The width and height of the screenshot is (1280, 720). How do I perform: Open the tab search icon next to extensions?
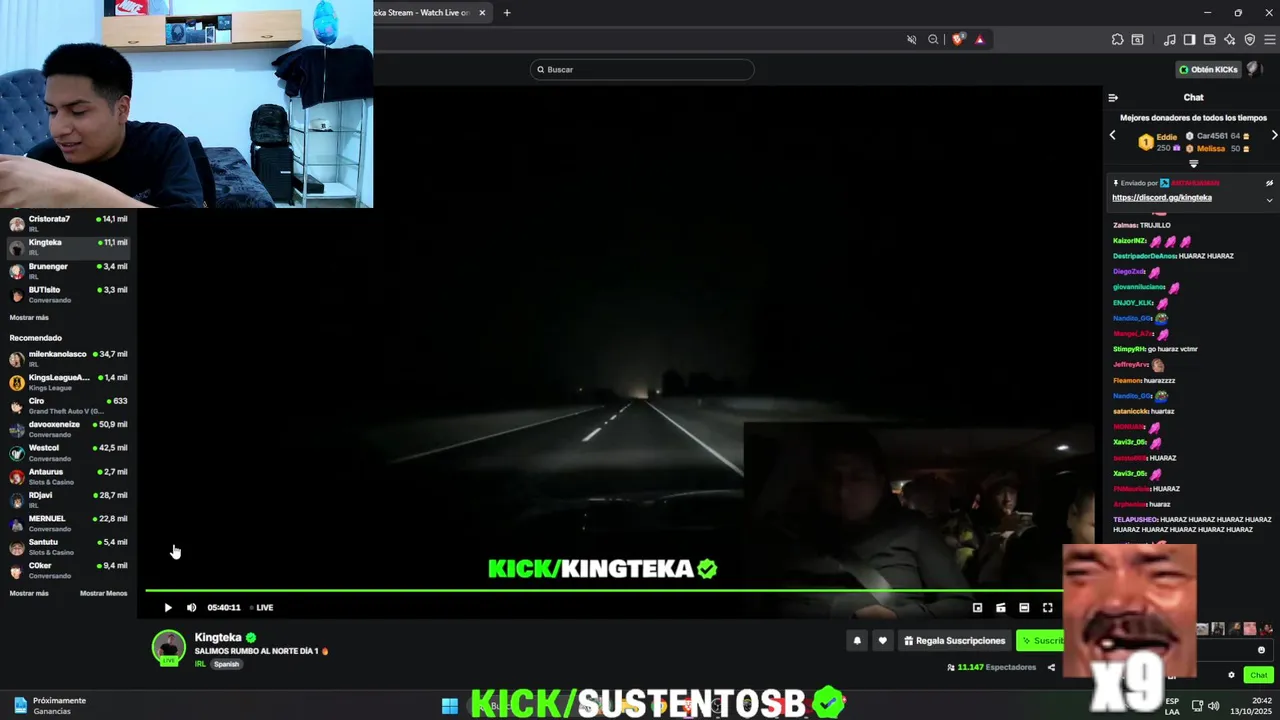point(1137,40)
